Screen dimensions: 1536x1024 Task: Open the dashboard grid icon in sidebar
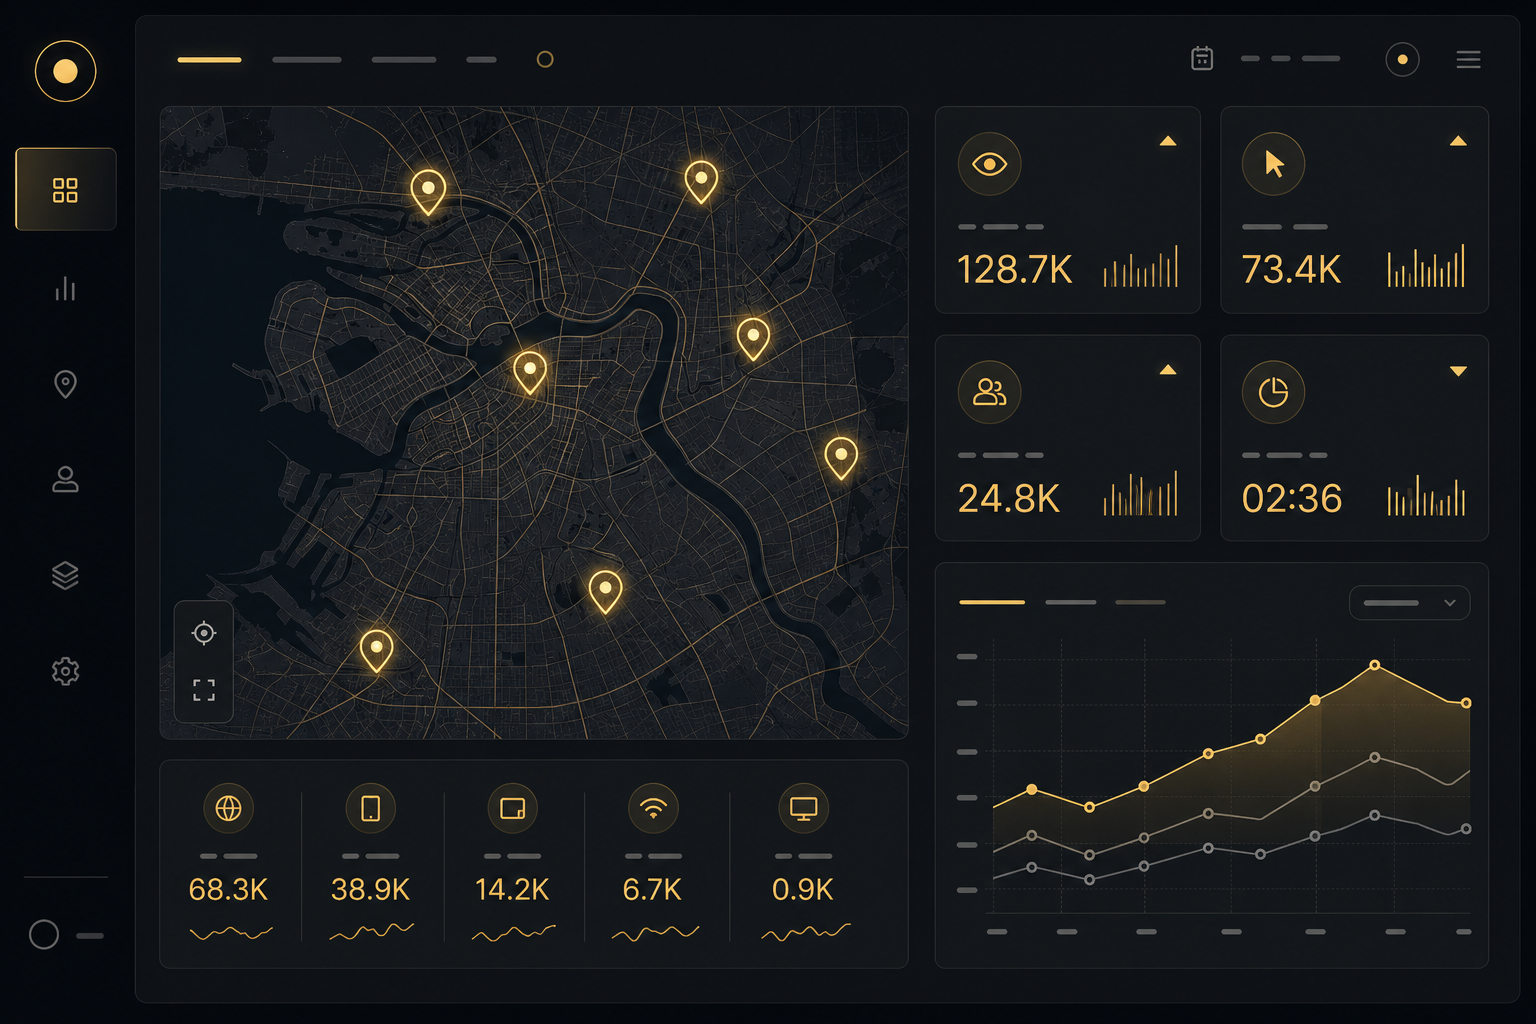tap(65, 190)
